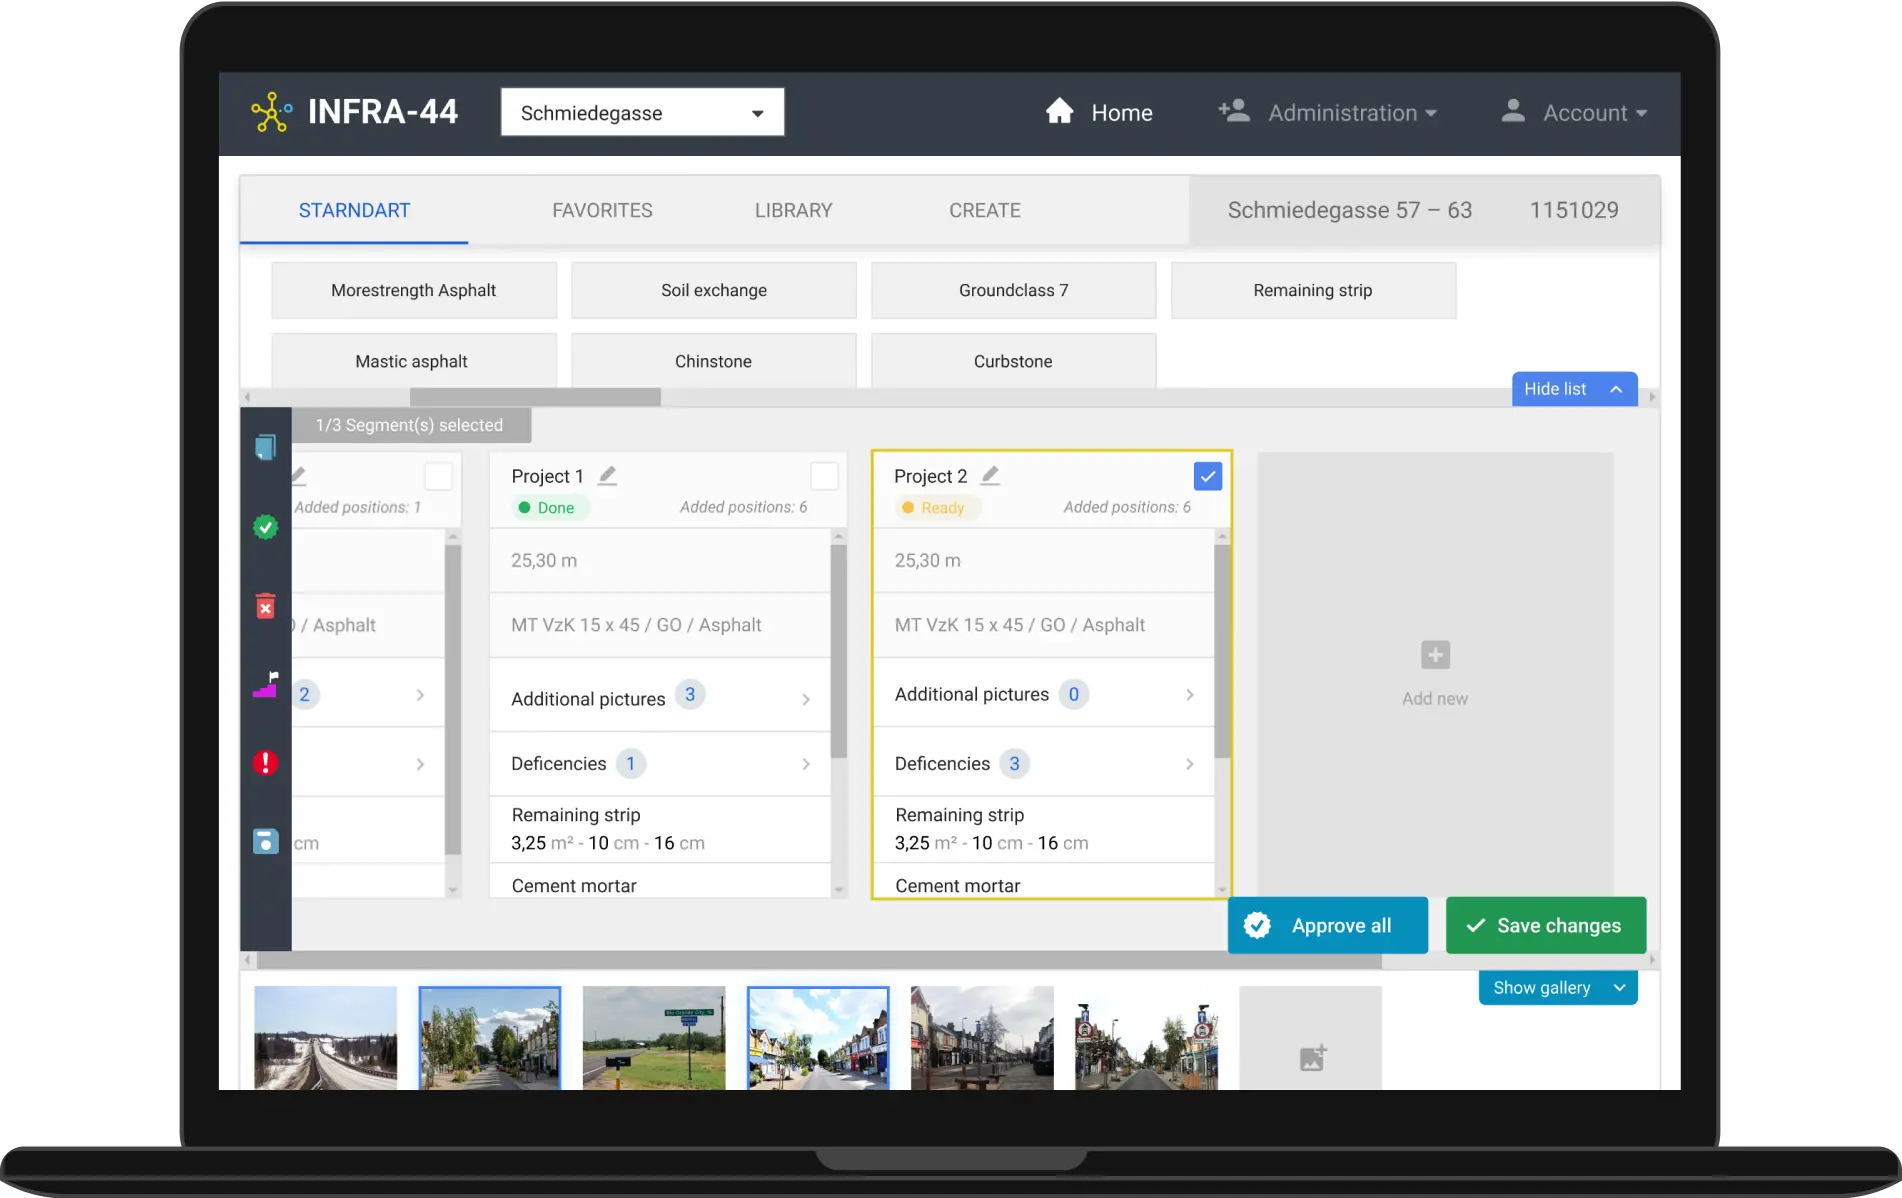Click the green approve badge icon
Screen dimensions: 1902x1198
click(265, 527)
